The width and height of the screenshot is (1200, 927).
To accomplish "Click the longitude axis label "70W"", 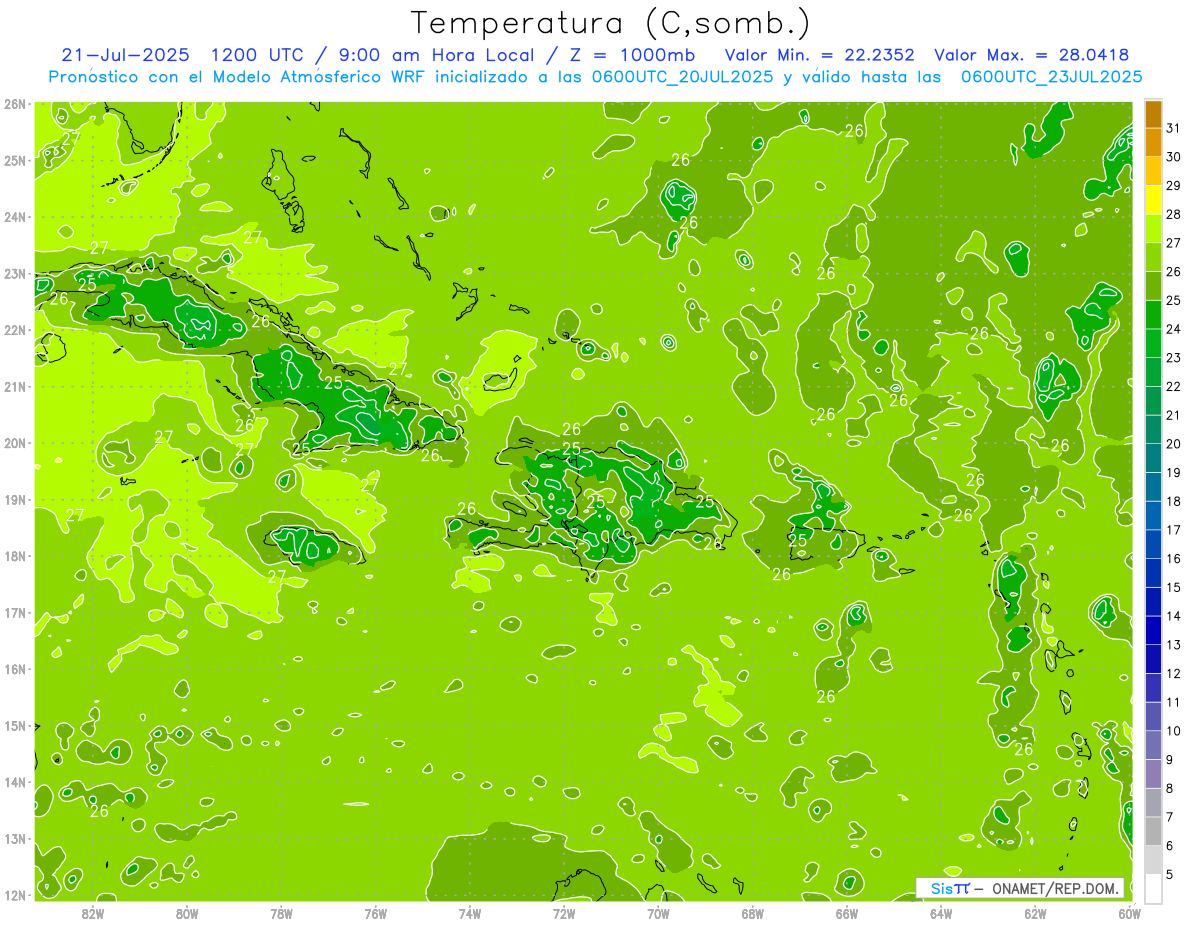I will (658, 913).
